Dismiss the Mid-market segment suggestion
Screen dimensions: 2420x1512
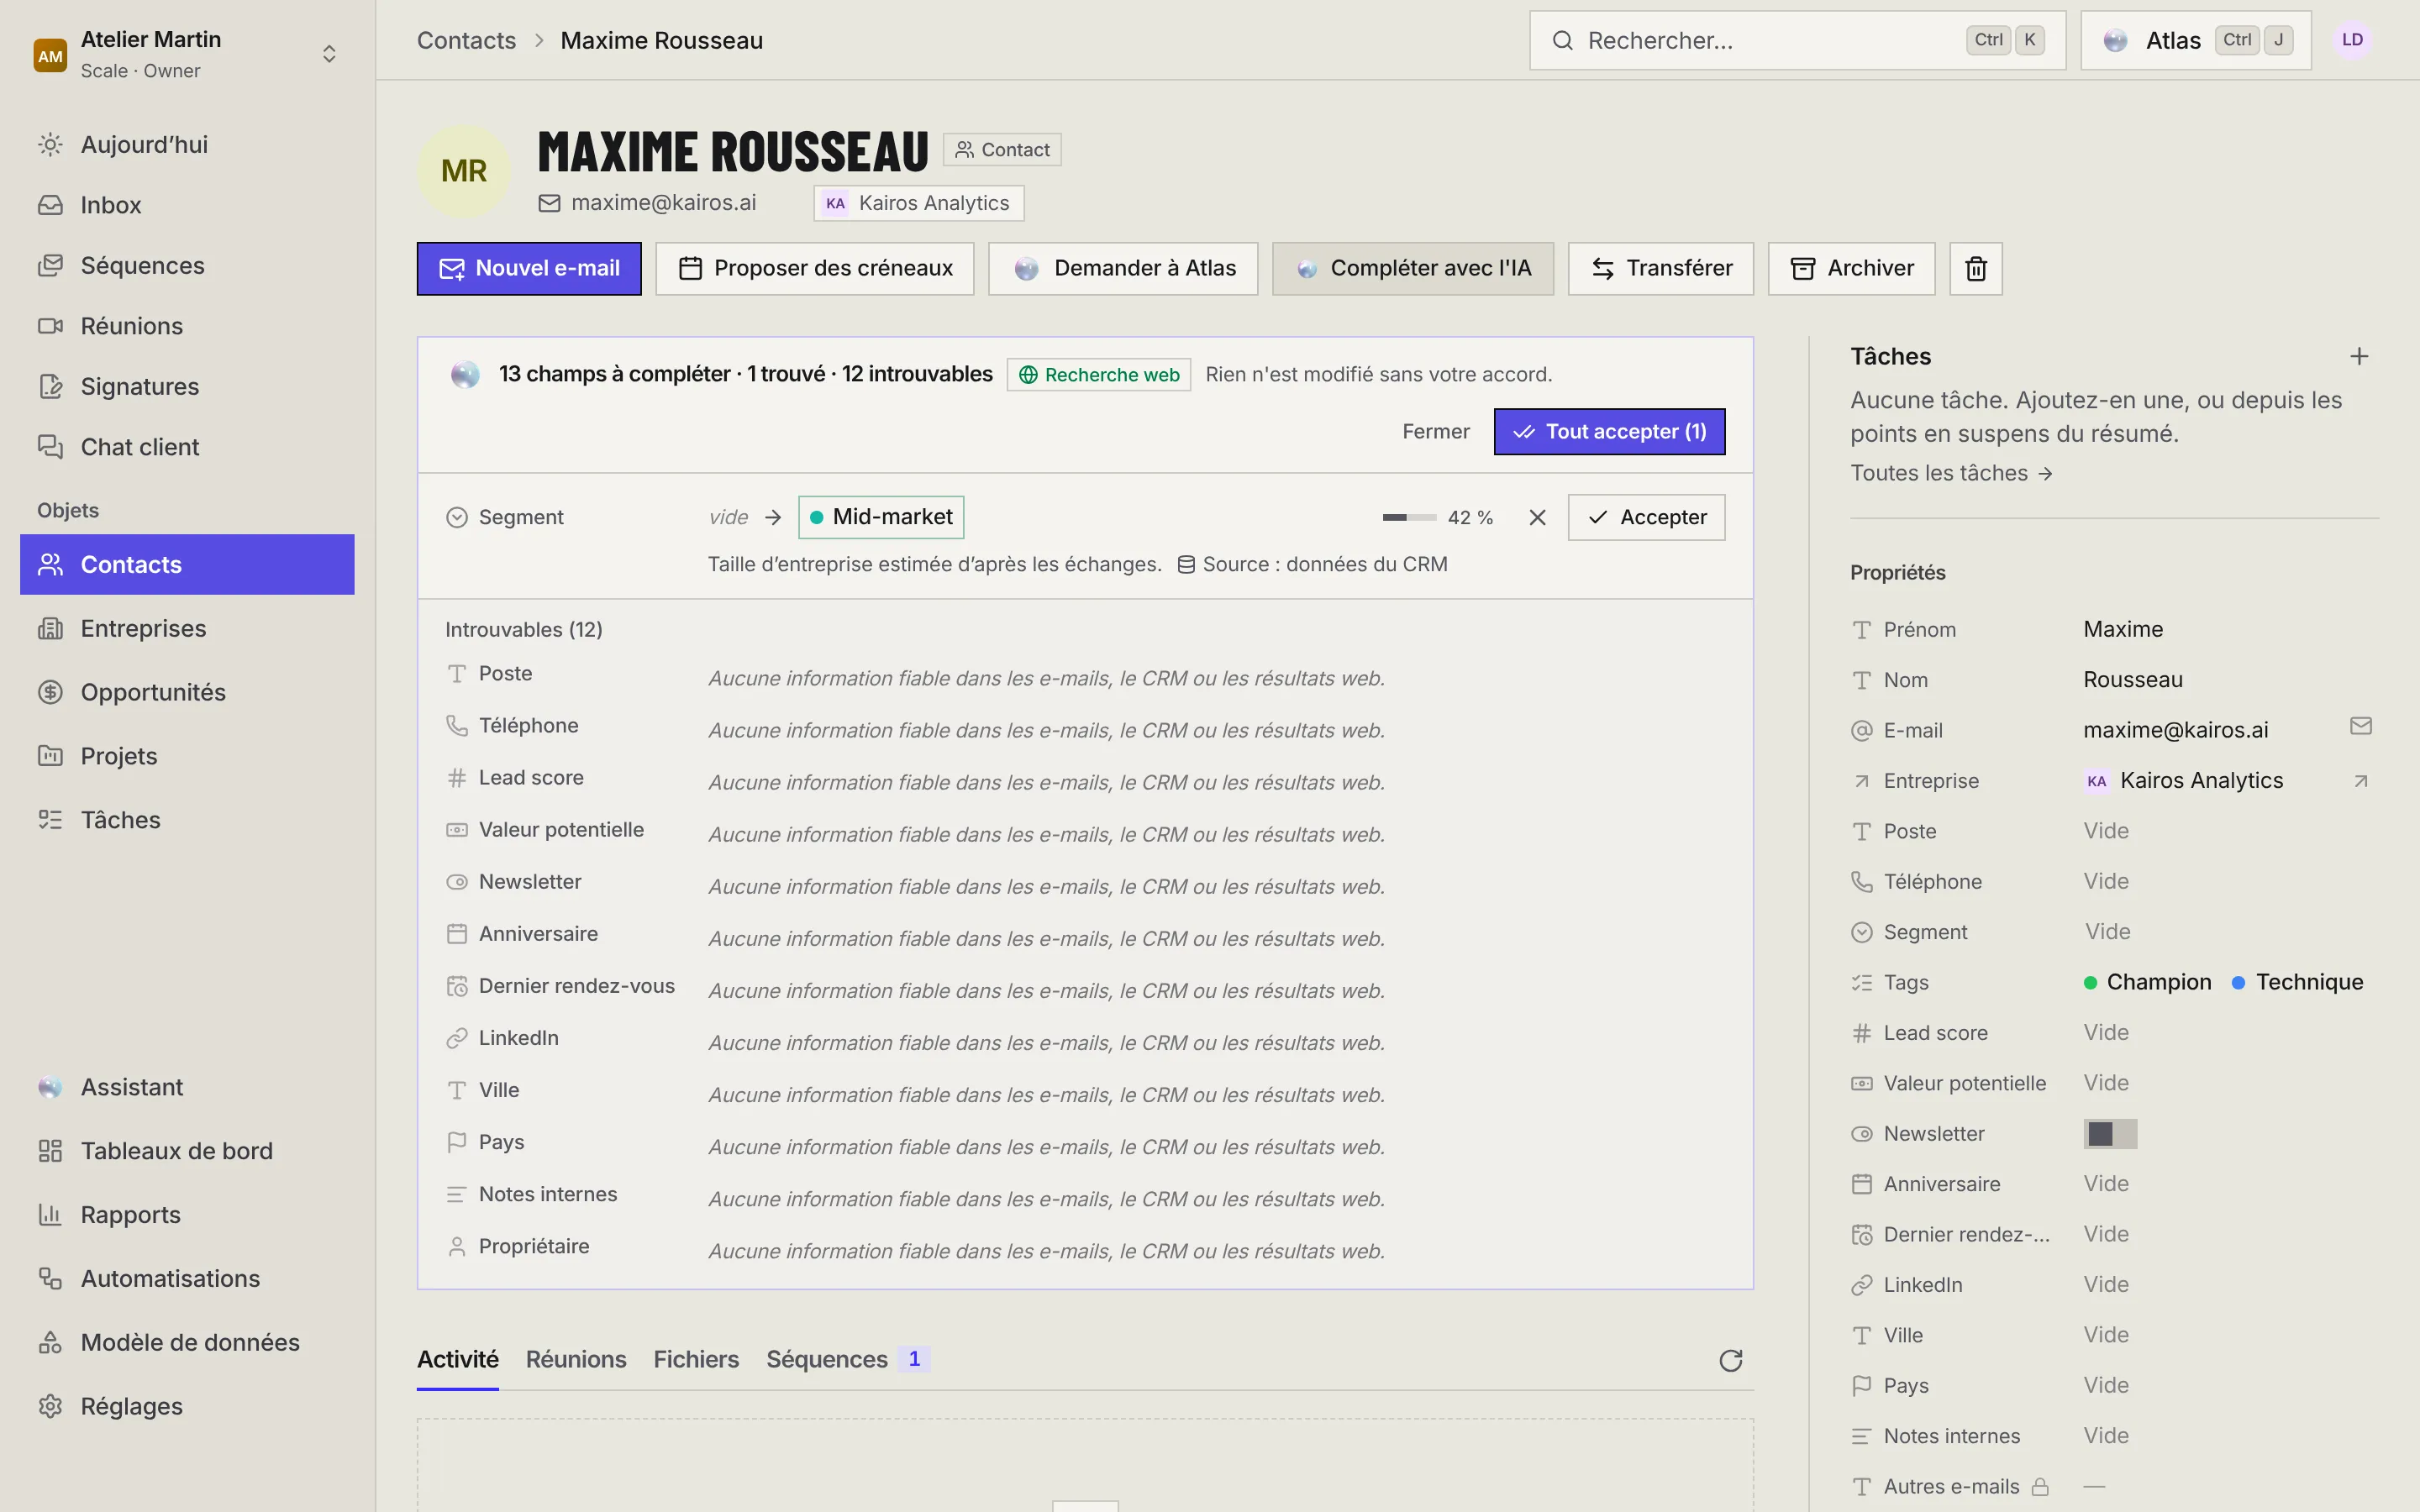tap(1537, 517)
